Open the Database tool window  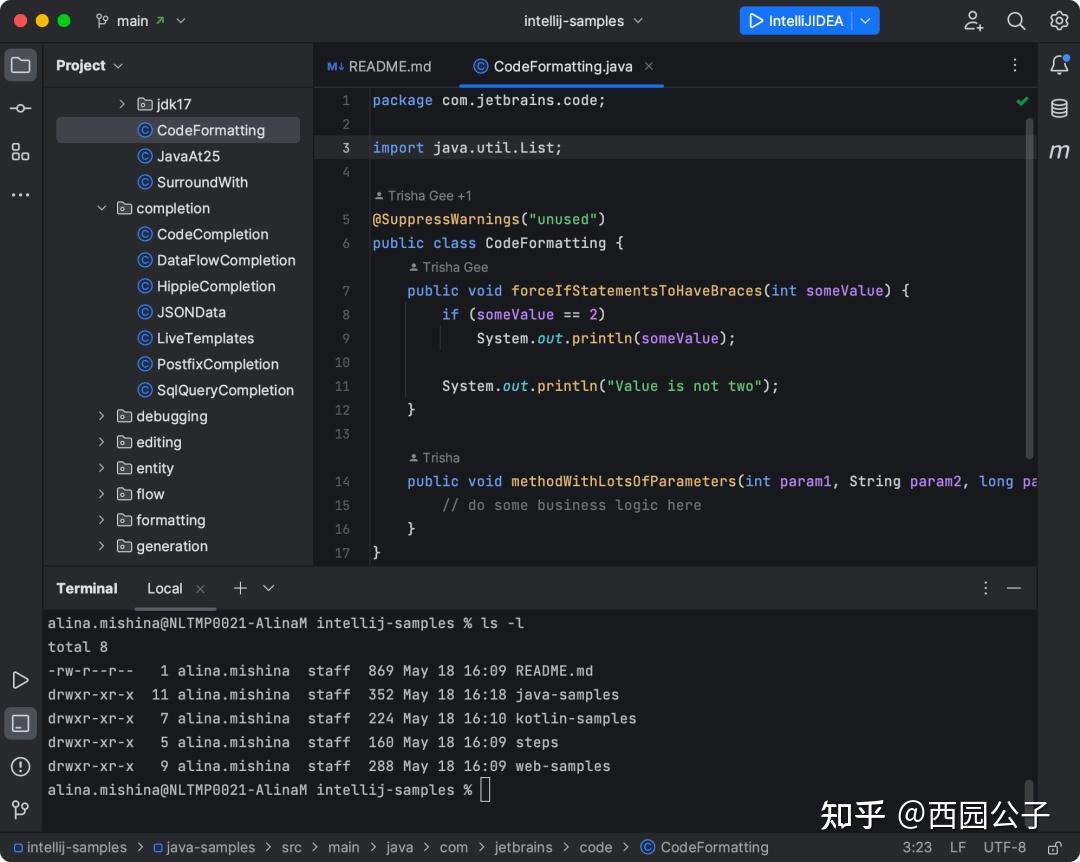click(x=1060, y=107)
